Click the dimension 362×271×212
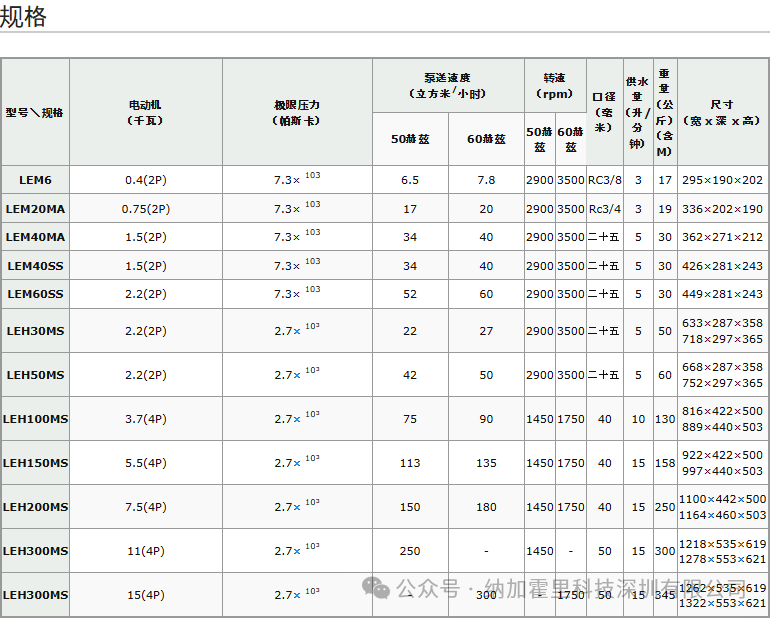The height and width of the screenshot is (619, 771). 722,237
